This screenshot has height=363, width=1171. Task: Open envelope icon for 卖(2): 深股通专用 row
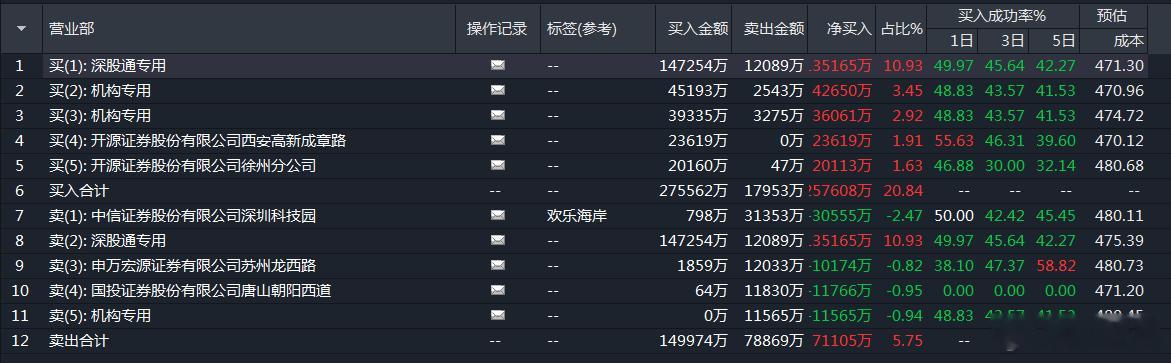coord(497,241)
